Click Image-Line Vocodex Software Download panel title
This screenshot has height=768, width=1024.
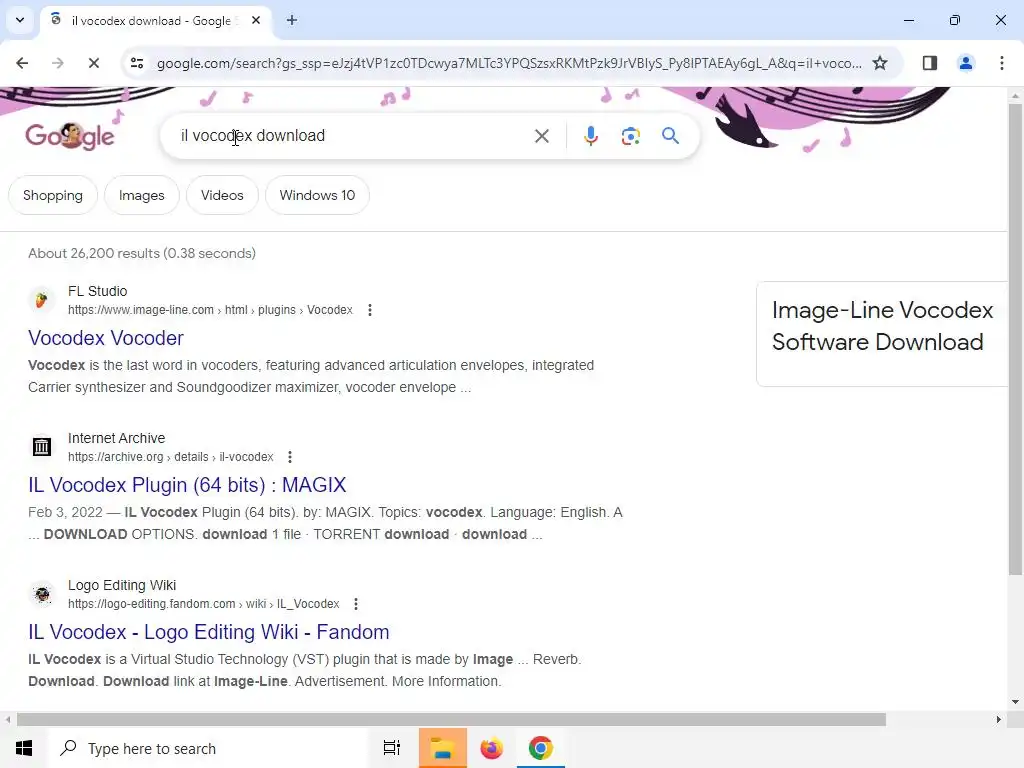click(882, 326)
